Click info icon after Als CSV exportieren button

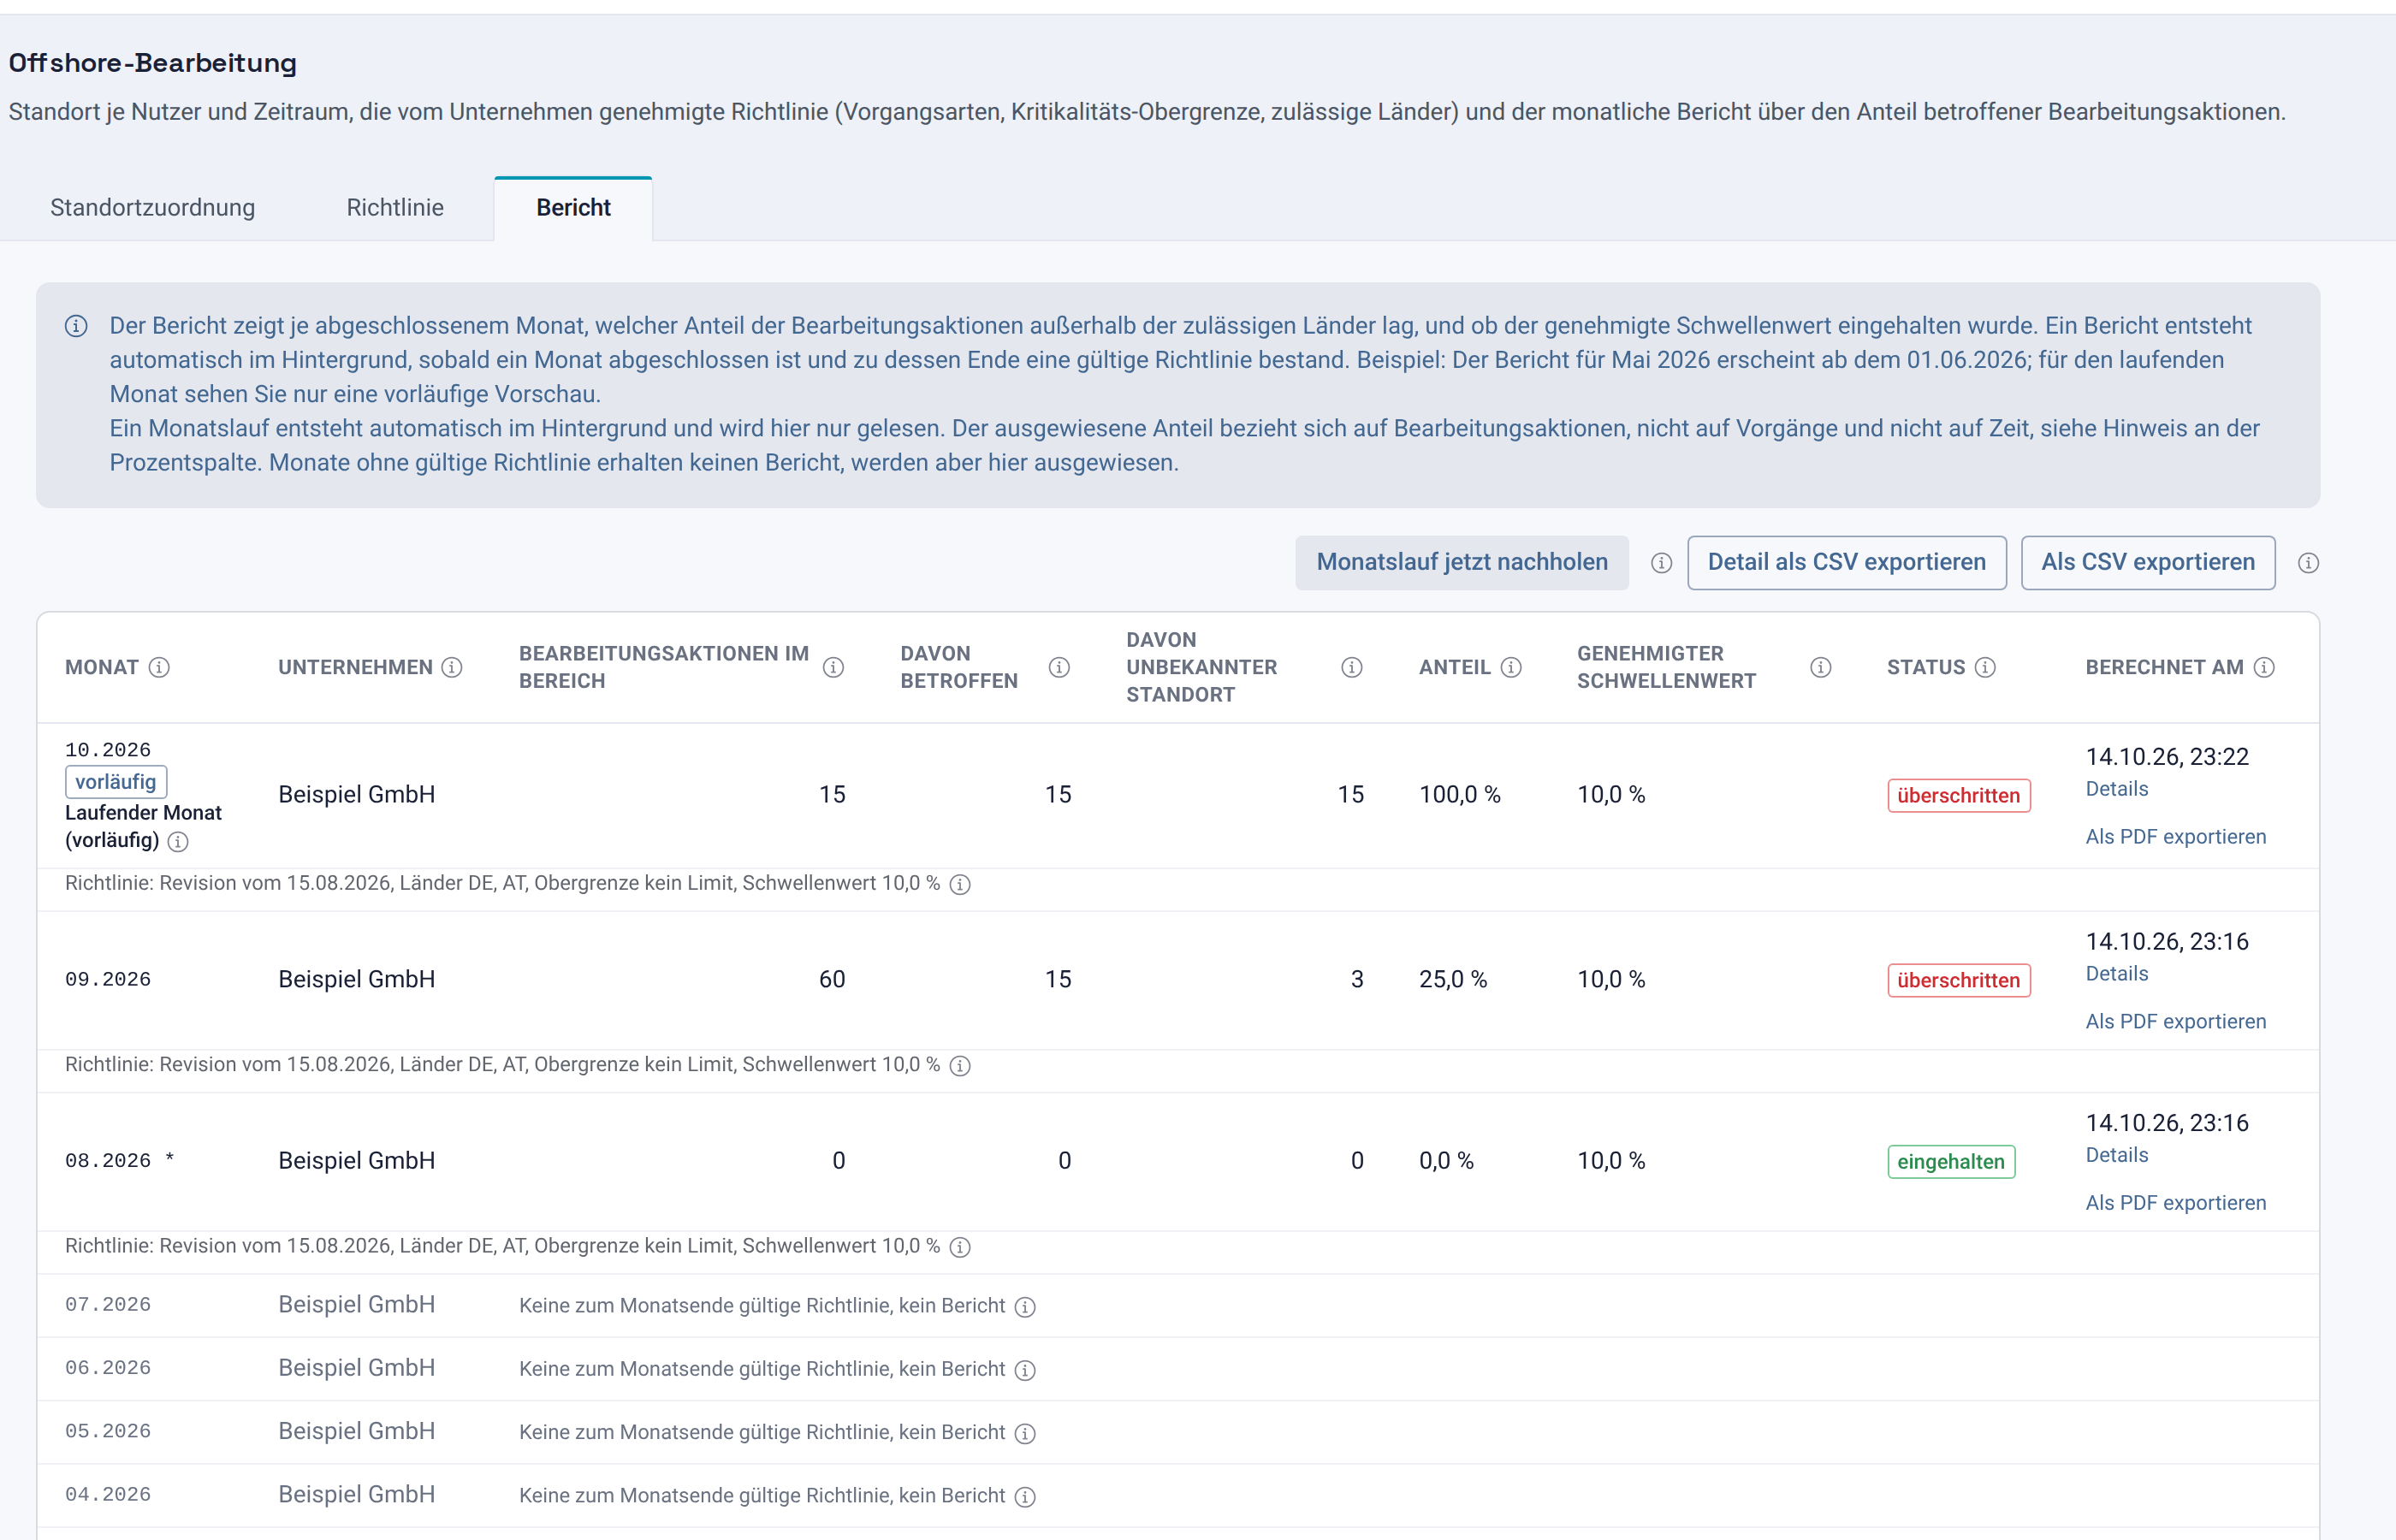click(2308, 563)
